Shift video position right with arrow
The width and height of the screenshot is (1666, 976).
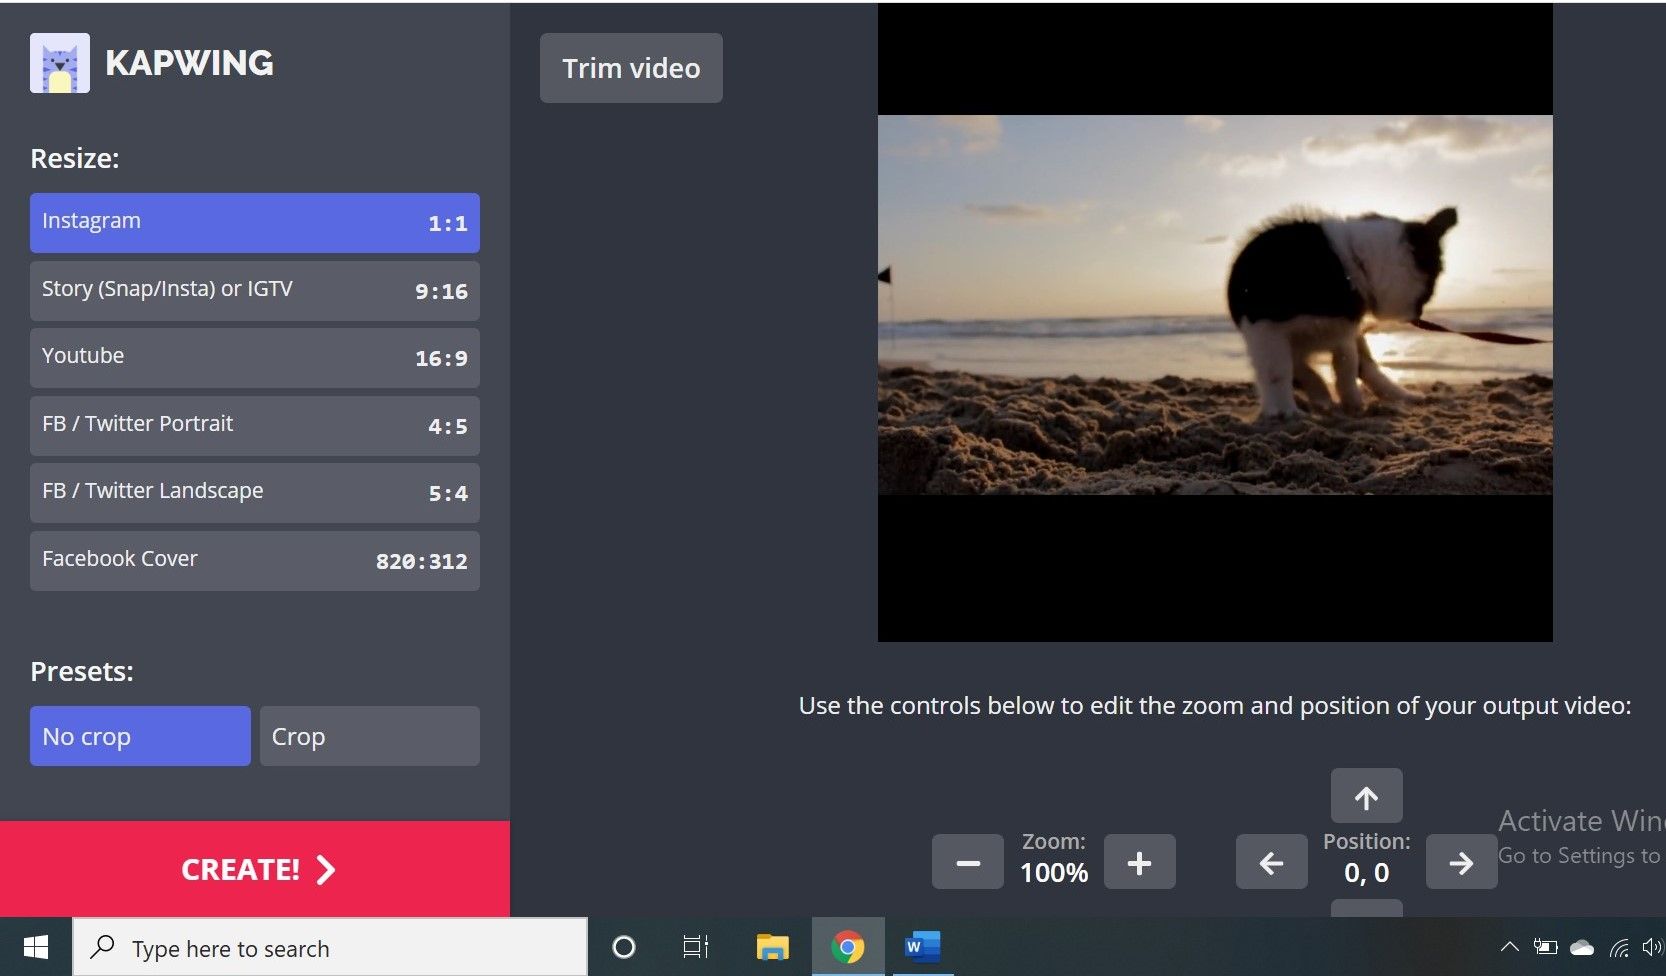1460,862
